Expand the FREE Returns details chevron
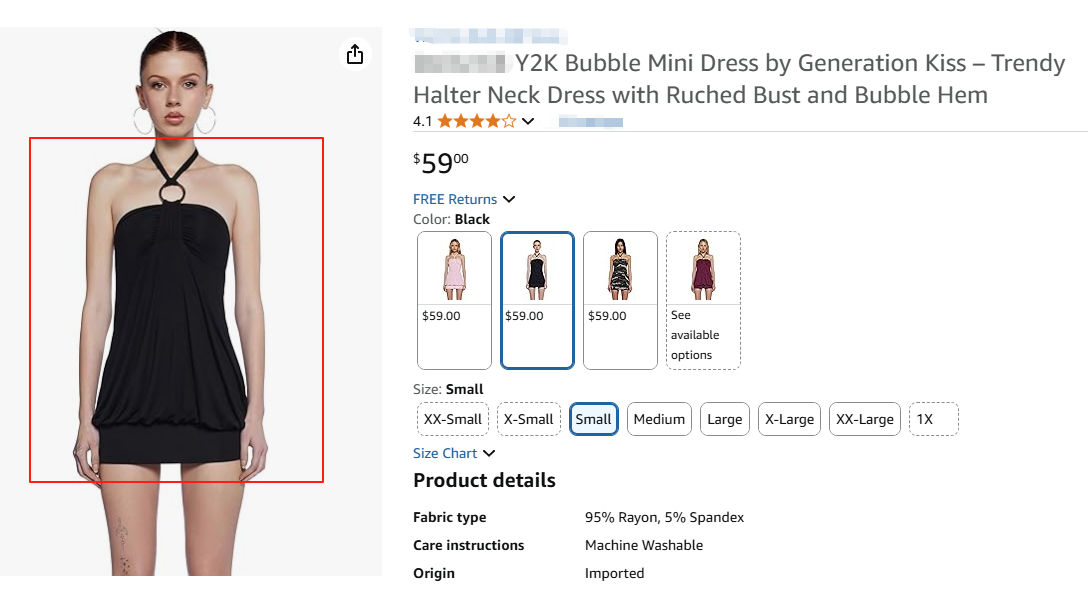The width and height of the screenshot is (1089, 593). [510, 199]
